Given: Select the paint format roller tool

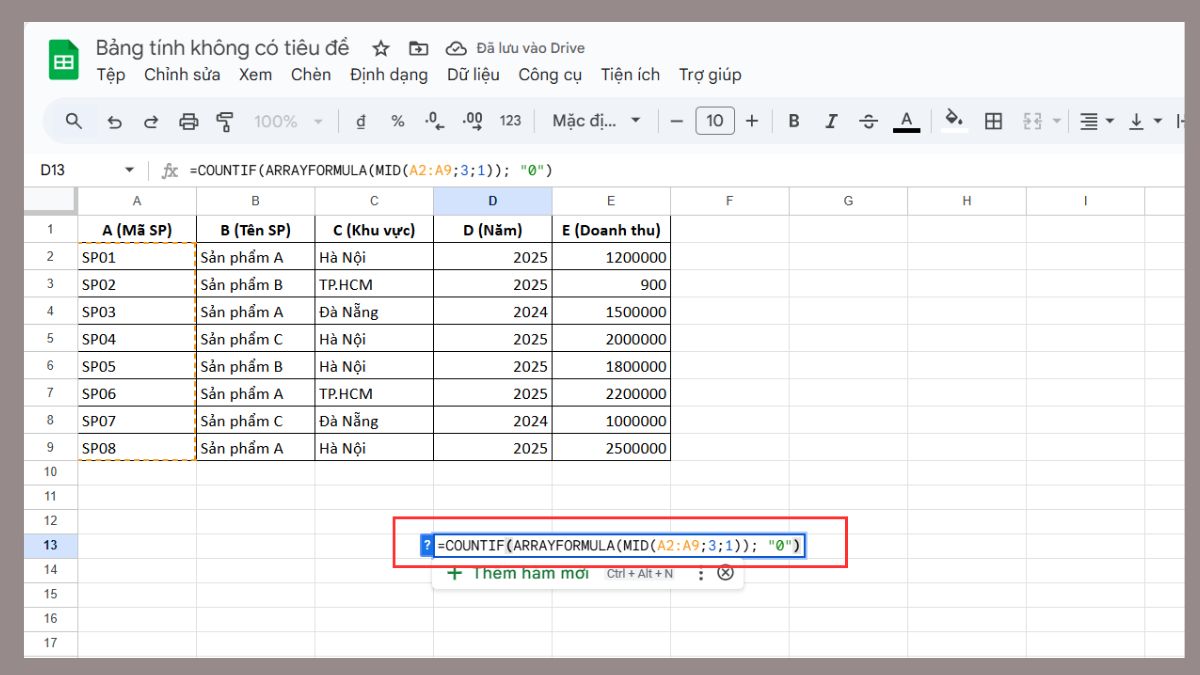Looking at the screenshot, I should (x=225, y=121).
